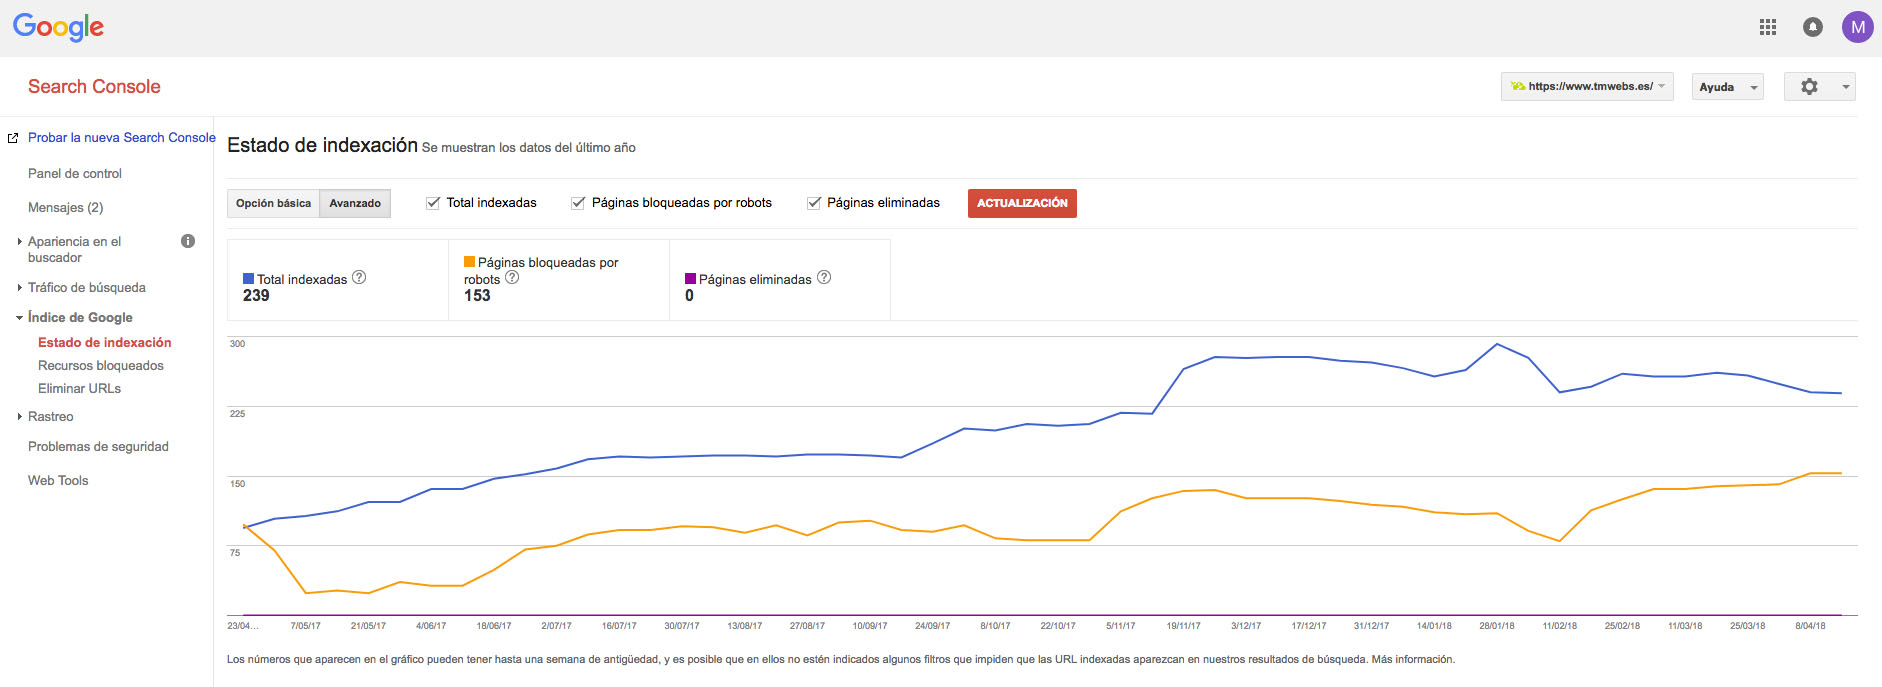Click the 8/04/18 date label
Screen dimensions: 1882x687
pyautogui.click(x=1810, y=626)
